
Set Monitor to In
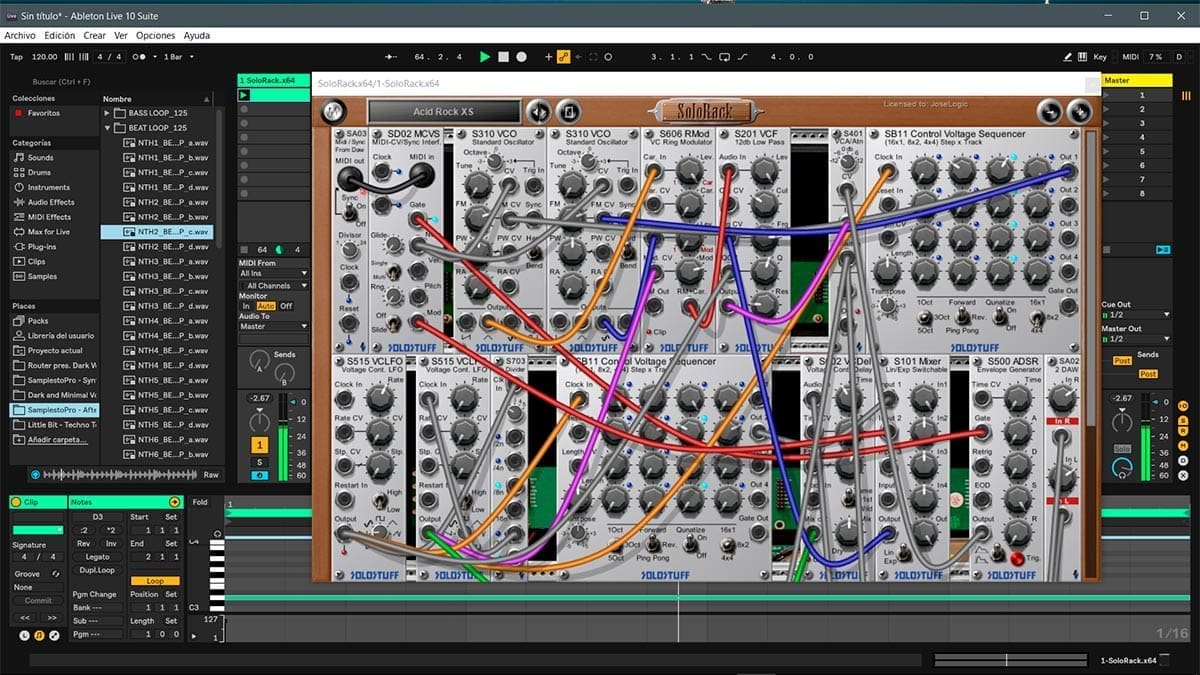tap(246, 306)
